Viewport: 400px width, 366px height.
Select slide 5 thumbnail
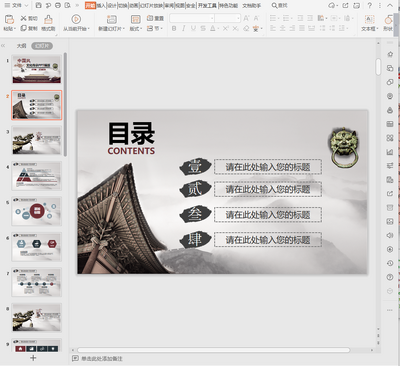point(37,211)
